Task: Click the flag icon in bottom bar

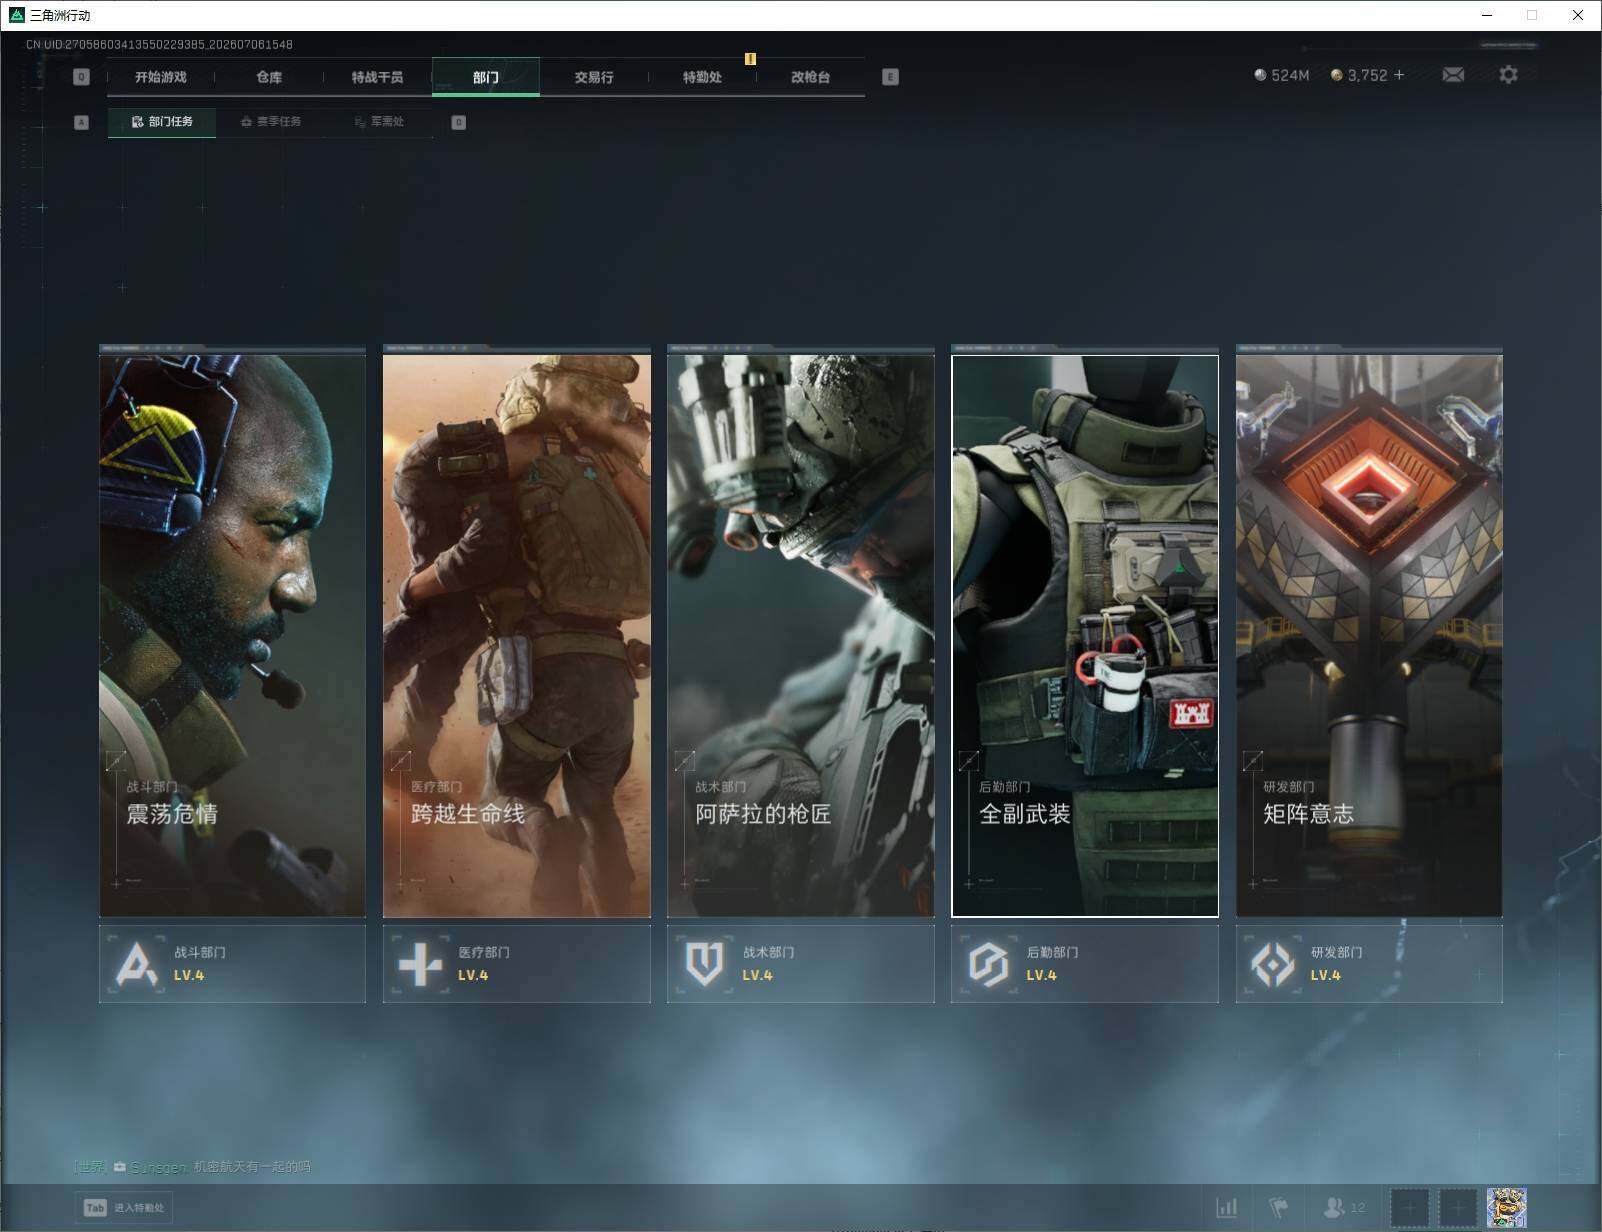Action: [x=1278, y=1208]
